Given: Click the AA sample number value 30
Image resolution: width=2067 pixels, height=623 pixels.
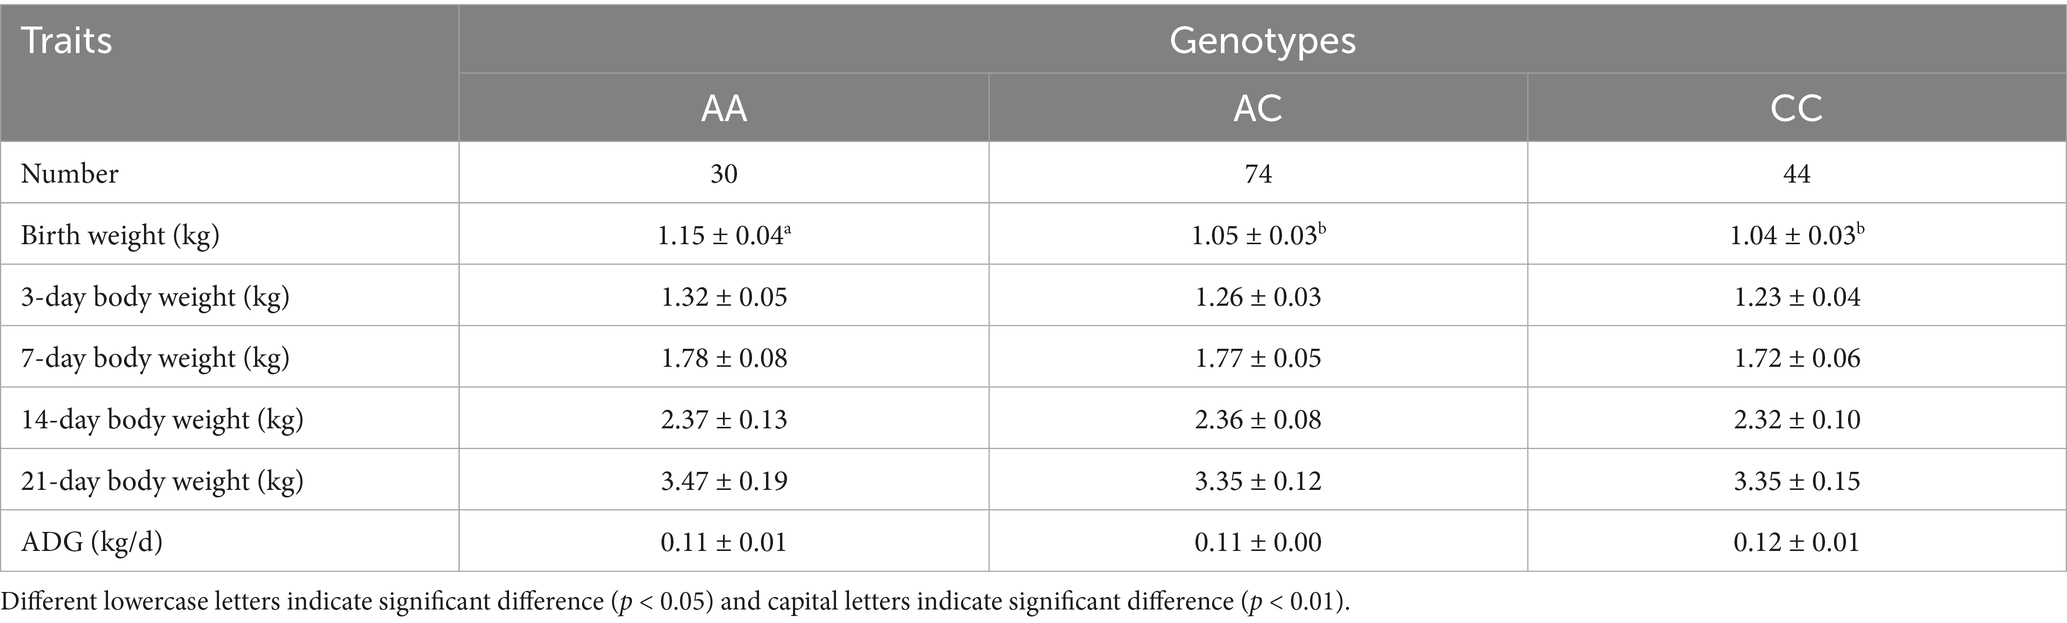Looking at the screenshot, I should tap(723, 174).
